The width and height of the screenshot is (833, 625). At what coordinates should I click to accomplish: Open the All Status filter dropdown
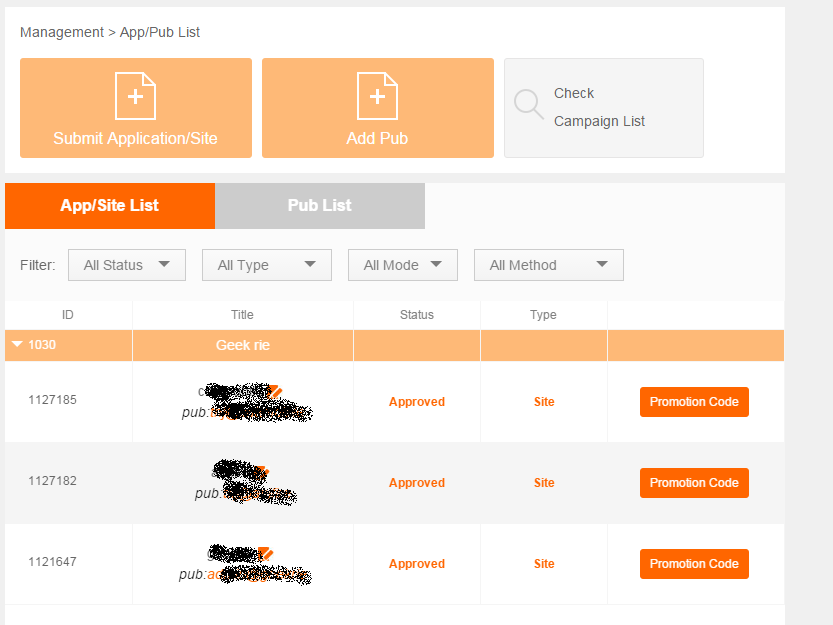pyautogui.click(x=126, y=265)
